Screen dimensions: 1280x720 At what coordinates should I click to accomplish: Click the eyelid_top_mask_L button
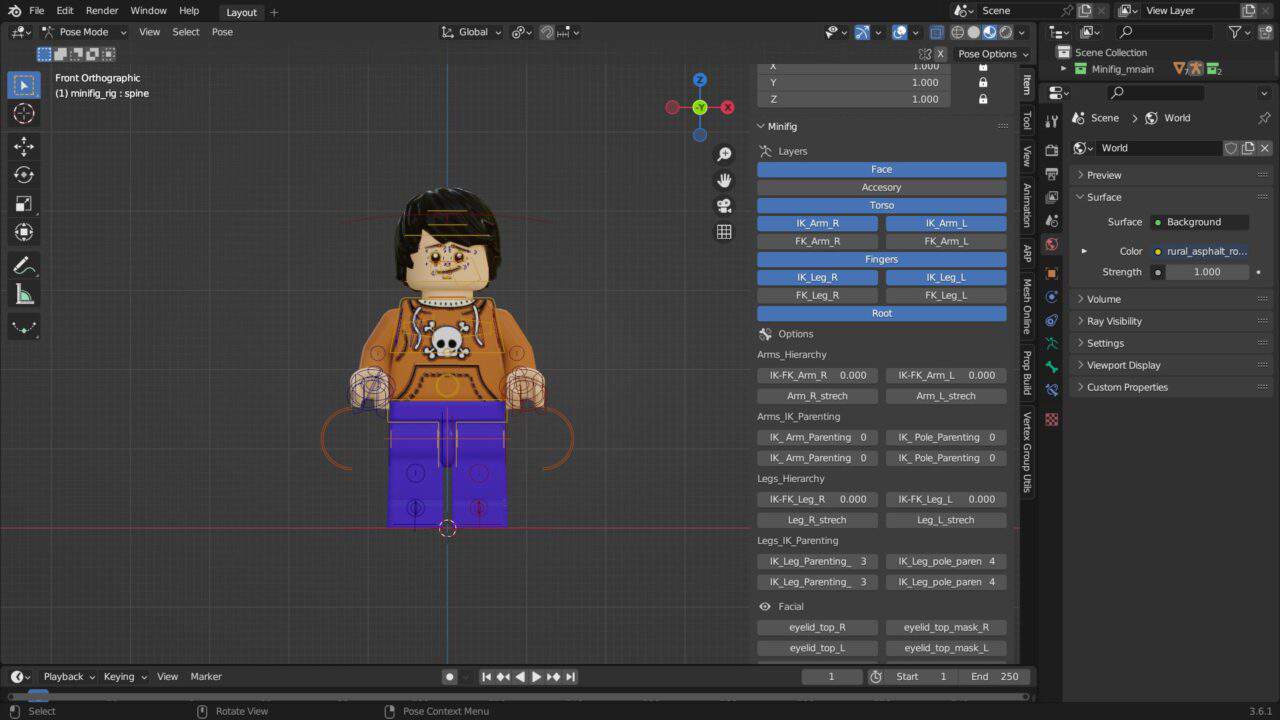coord(946,648)
